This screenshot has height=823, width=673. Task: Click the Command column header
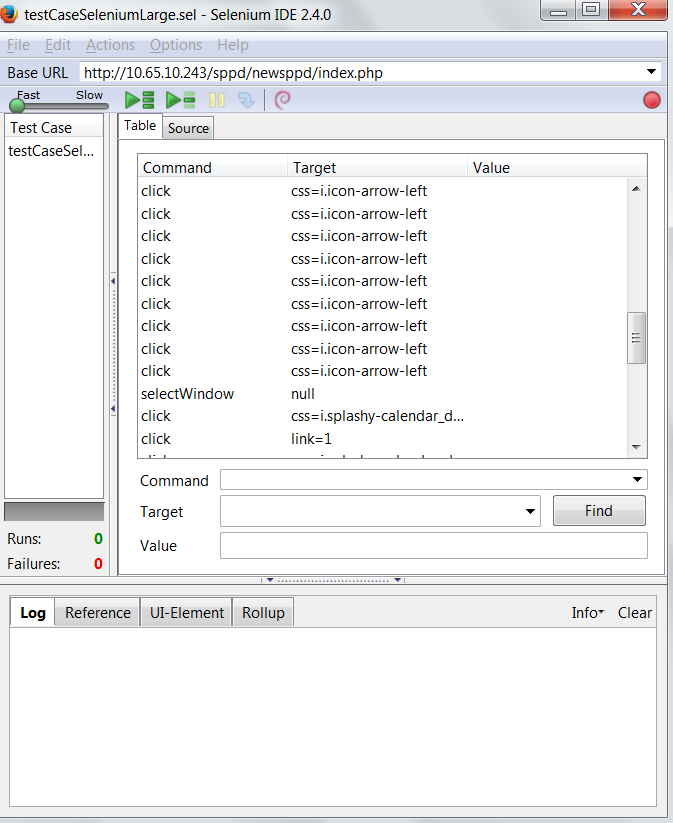(x=213, y=167)
